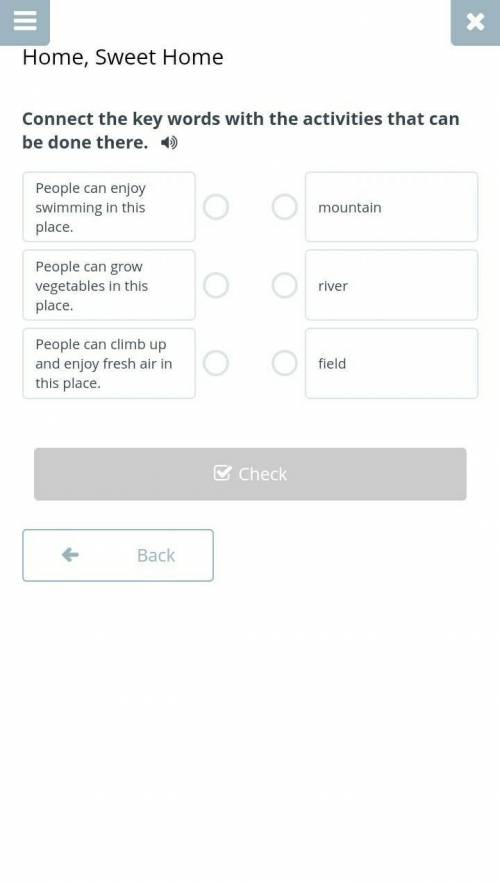Click the 'People can grow vegetables' box
Screen dimensions: 500x883
(109, 285)
